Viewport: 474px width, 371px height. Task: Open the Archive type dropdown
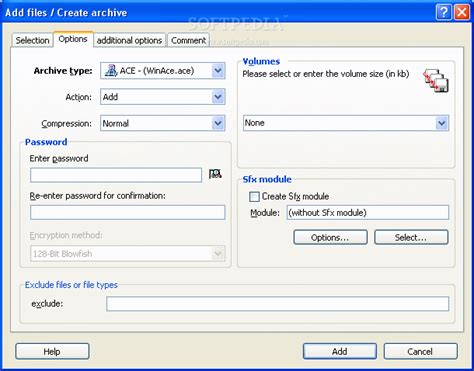click(163, 71)
